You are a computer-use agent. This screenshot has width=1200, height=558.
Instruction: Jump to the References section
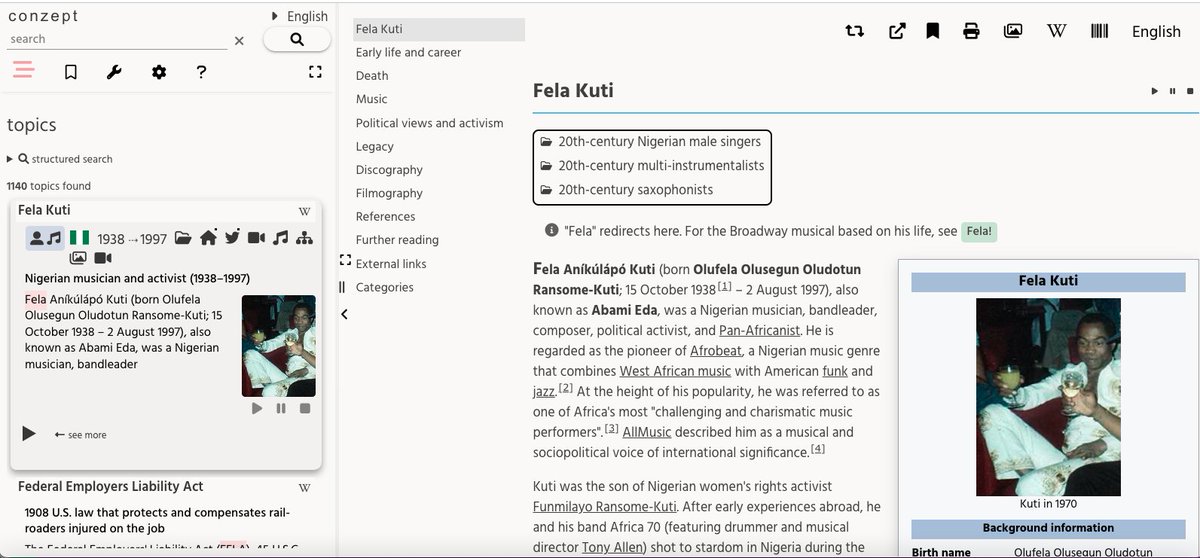tap(385, 216)
